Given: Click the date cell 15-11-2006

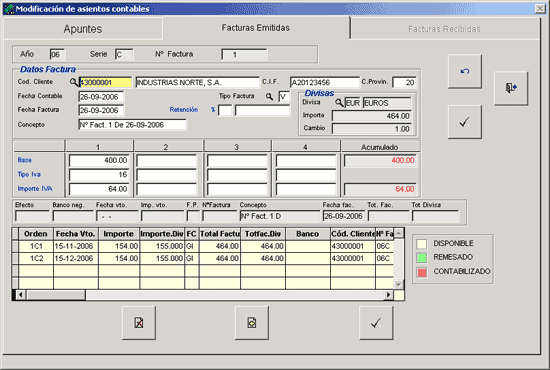Looking at the screenshot, I should coord(76,246).
